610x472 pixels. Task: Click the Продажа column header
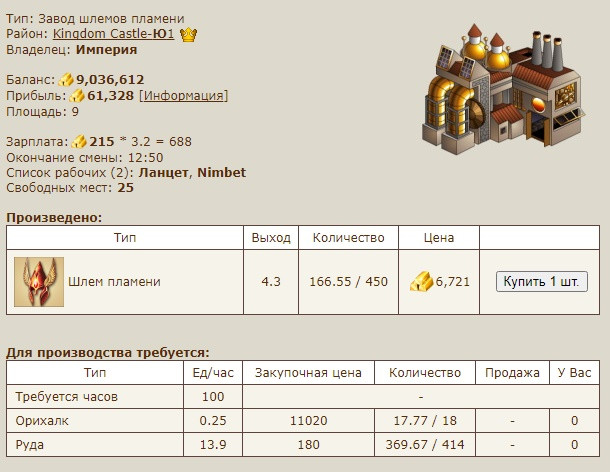pyautogui.click(x=512, y=373)
